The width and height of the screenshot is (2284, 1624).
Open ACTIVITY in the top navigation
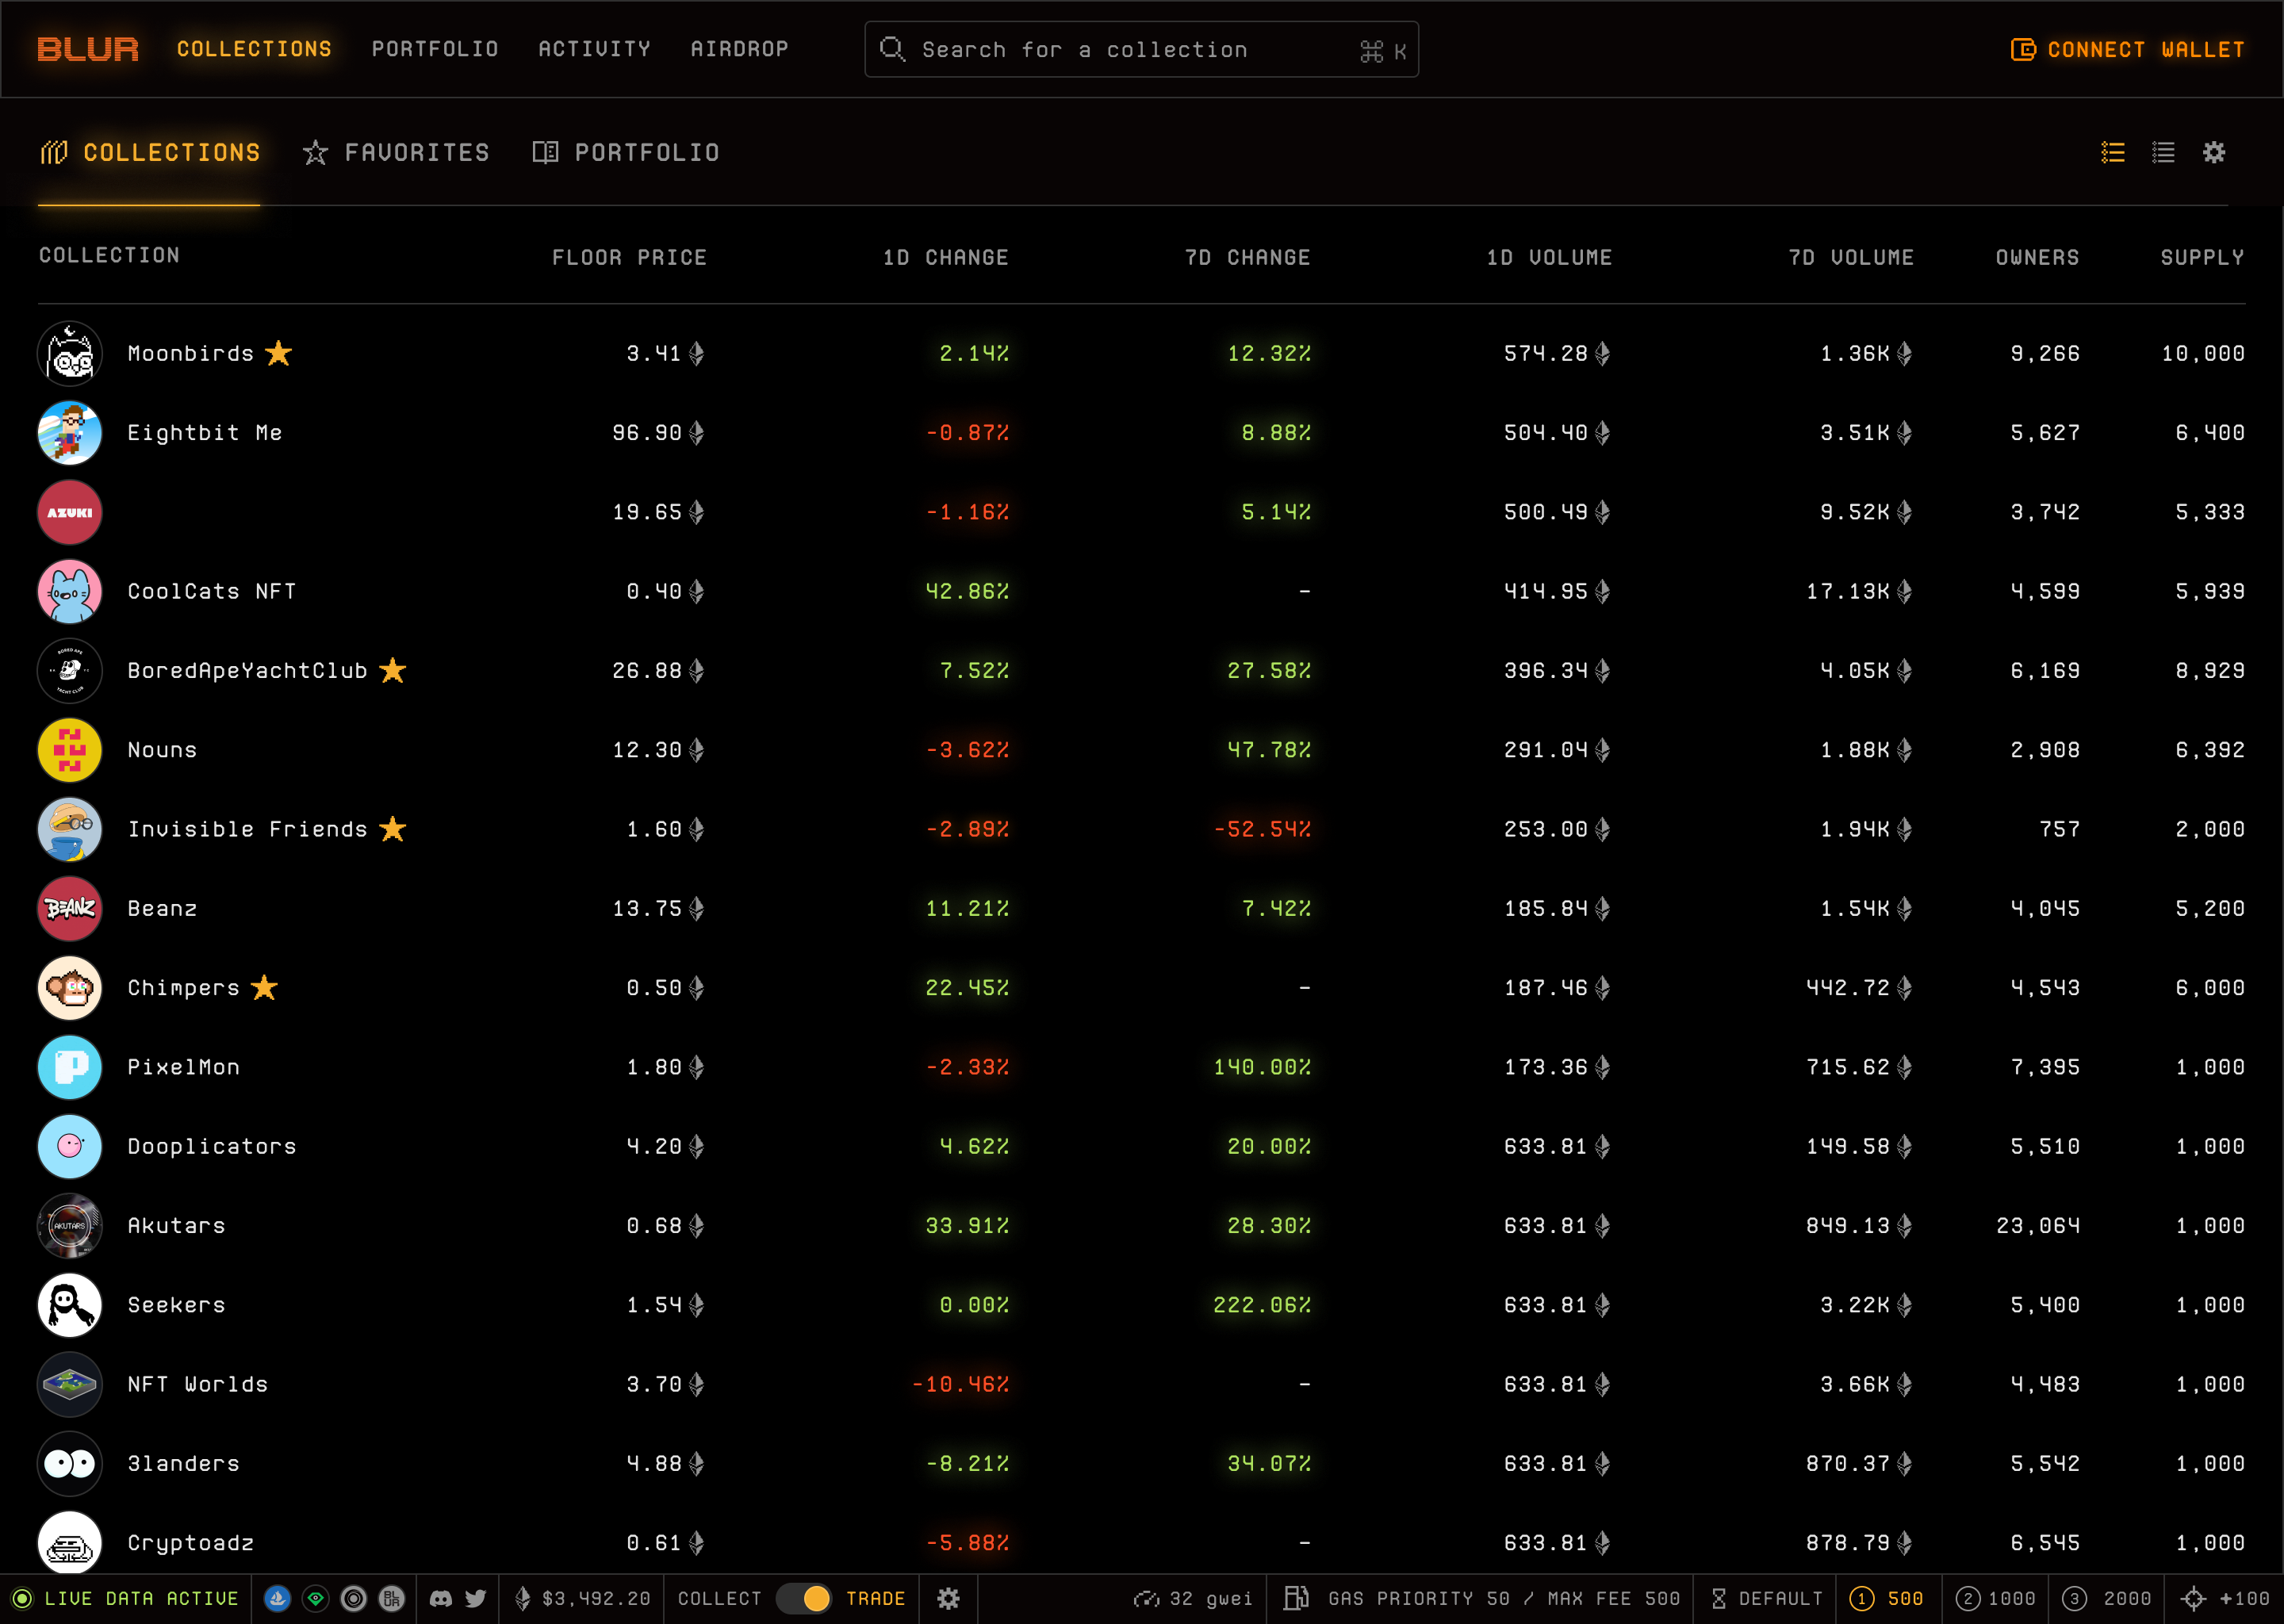point(594,49)
